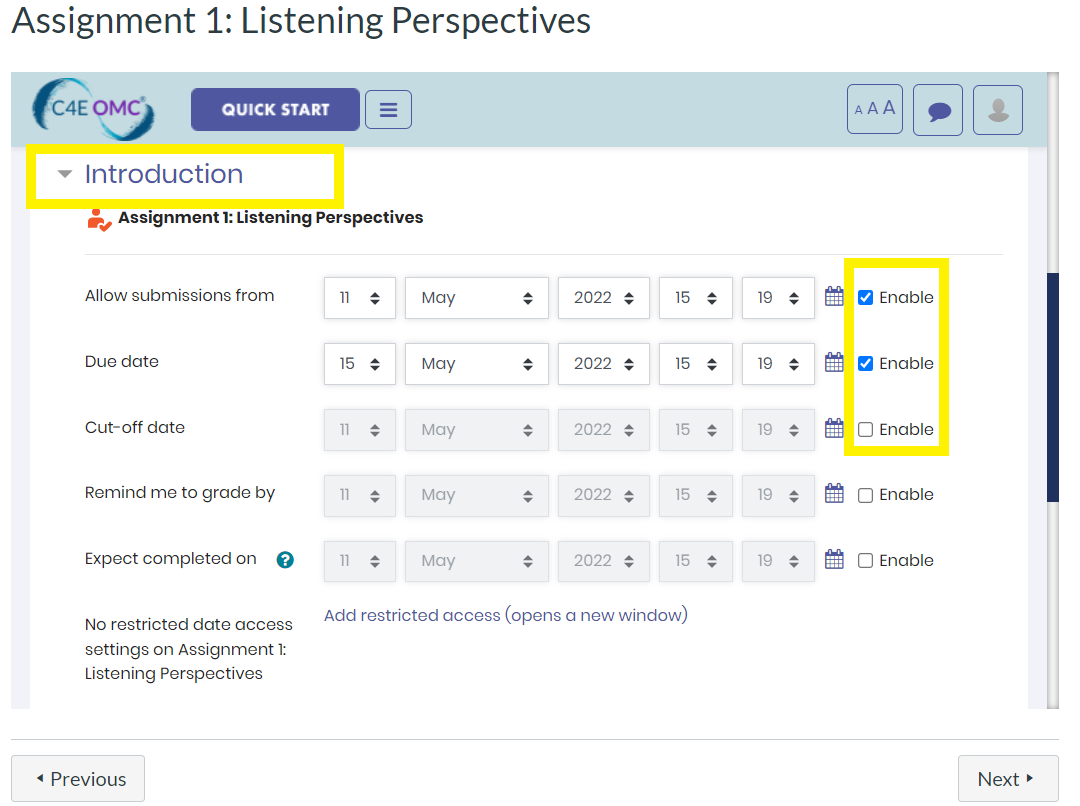
Task: Open calendar picker for Due date
Action: pyautogui.click(x=834, y=362)
